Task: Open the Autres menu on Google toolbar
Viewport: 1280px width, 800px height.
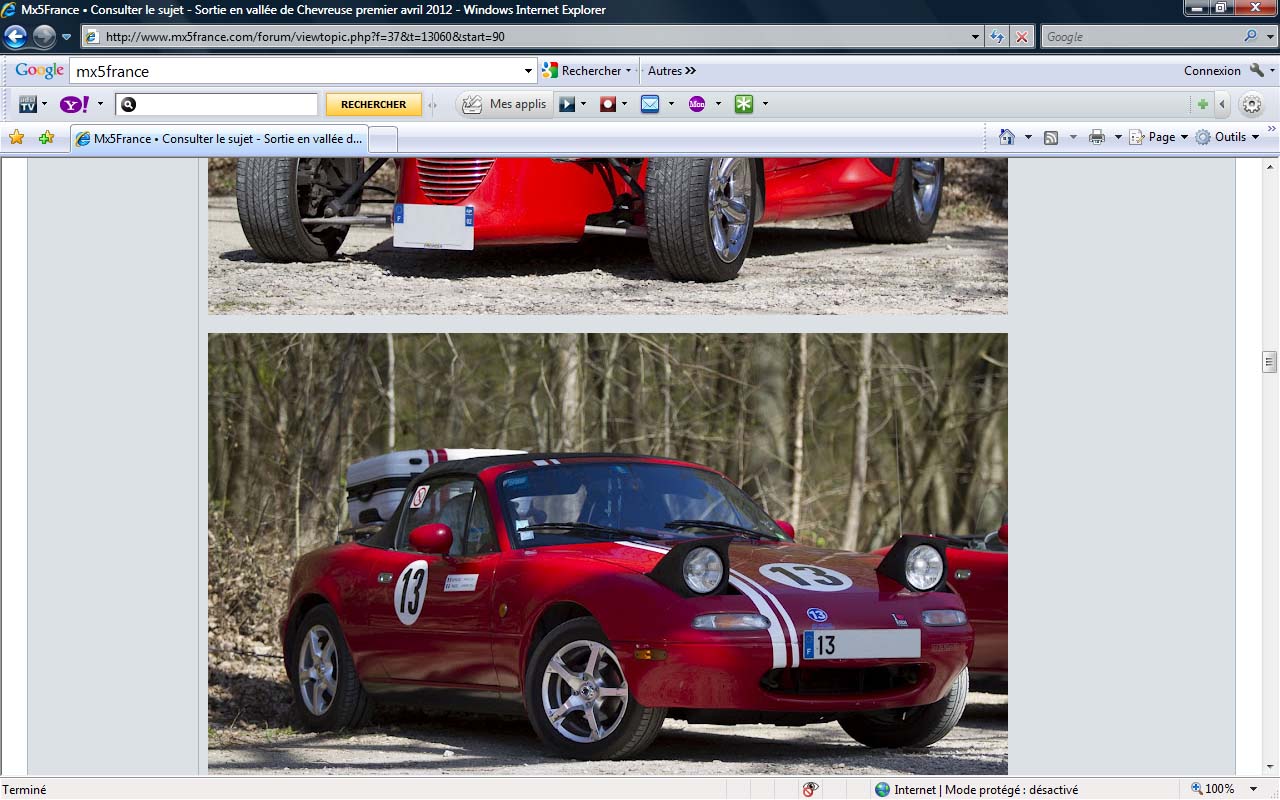Action: [671, 71]
